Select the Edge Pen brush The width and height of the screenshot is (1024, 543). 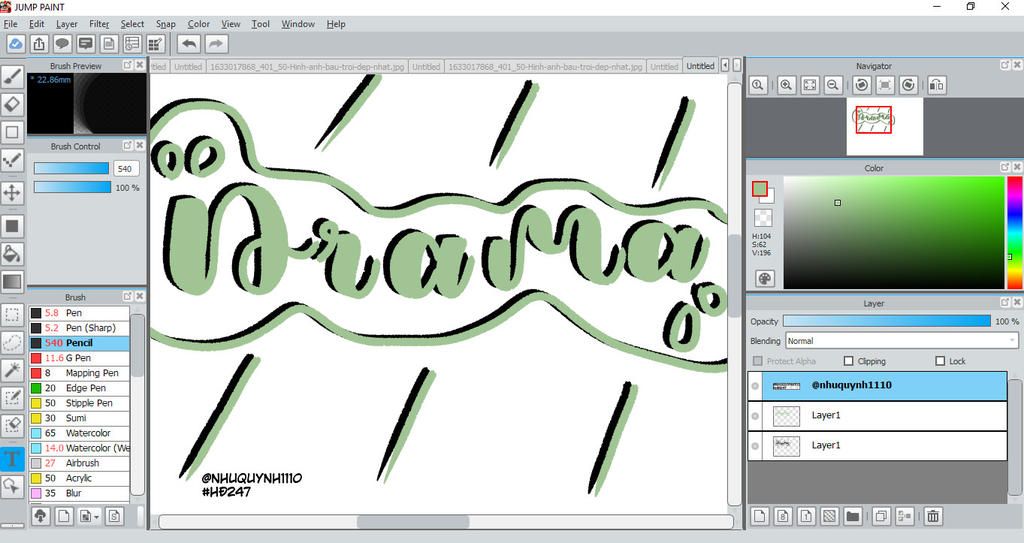79,388
